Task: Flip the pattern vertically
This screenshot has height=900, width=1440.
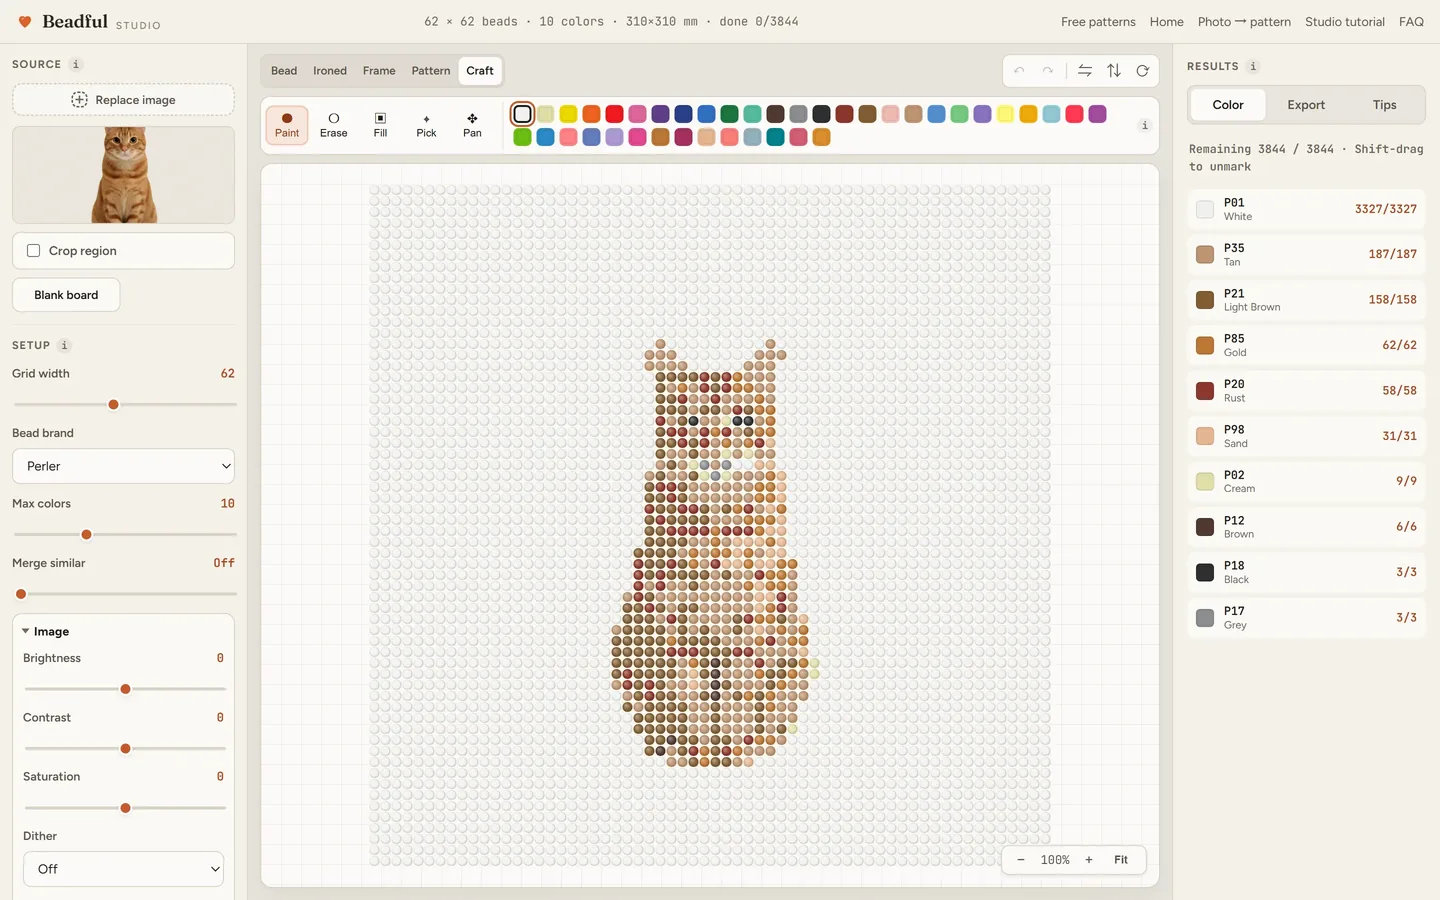Action: [x=1114, y=71]
